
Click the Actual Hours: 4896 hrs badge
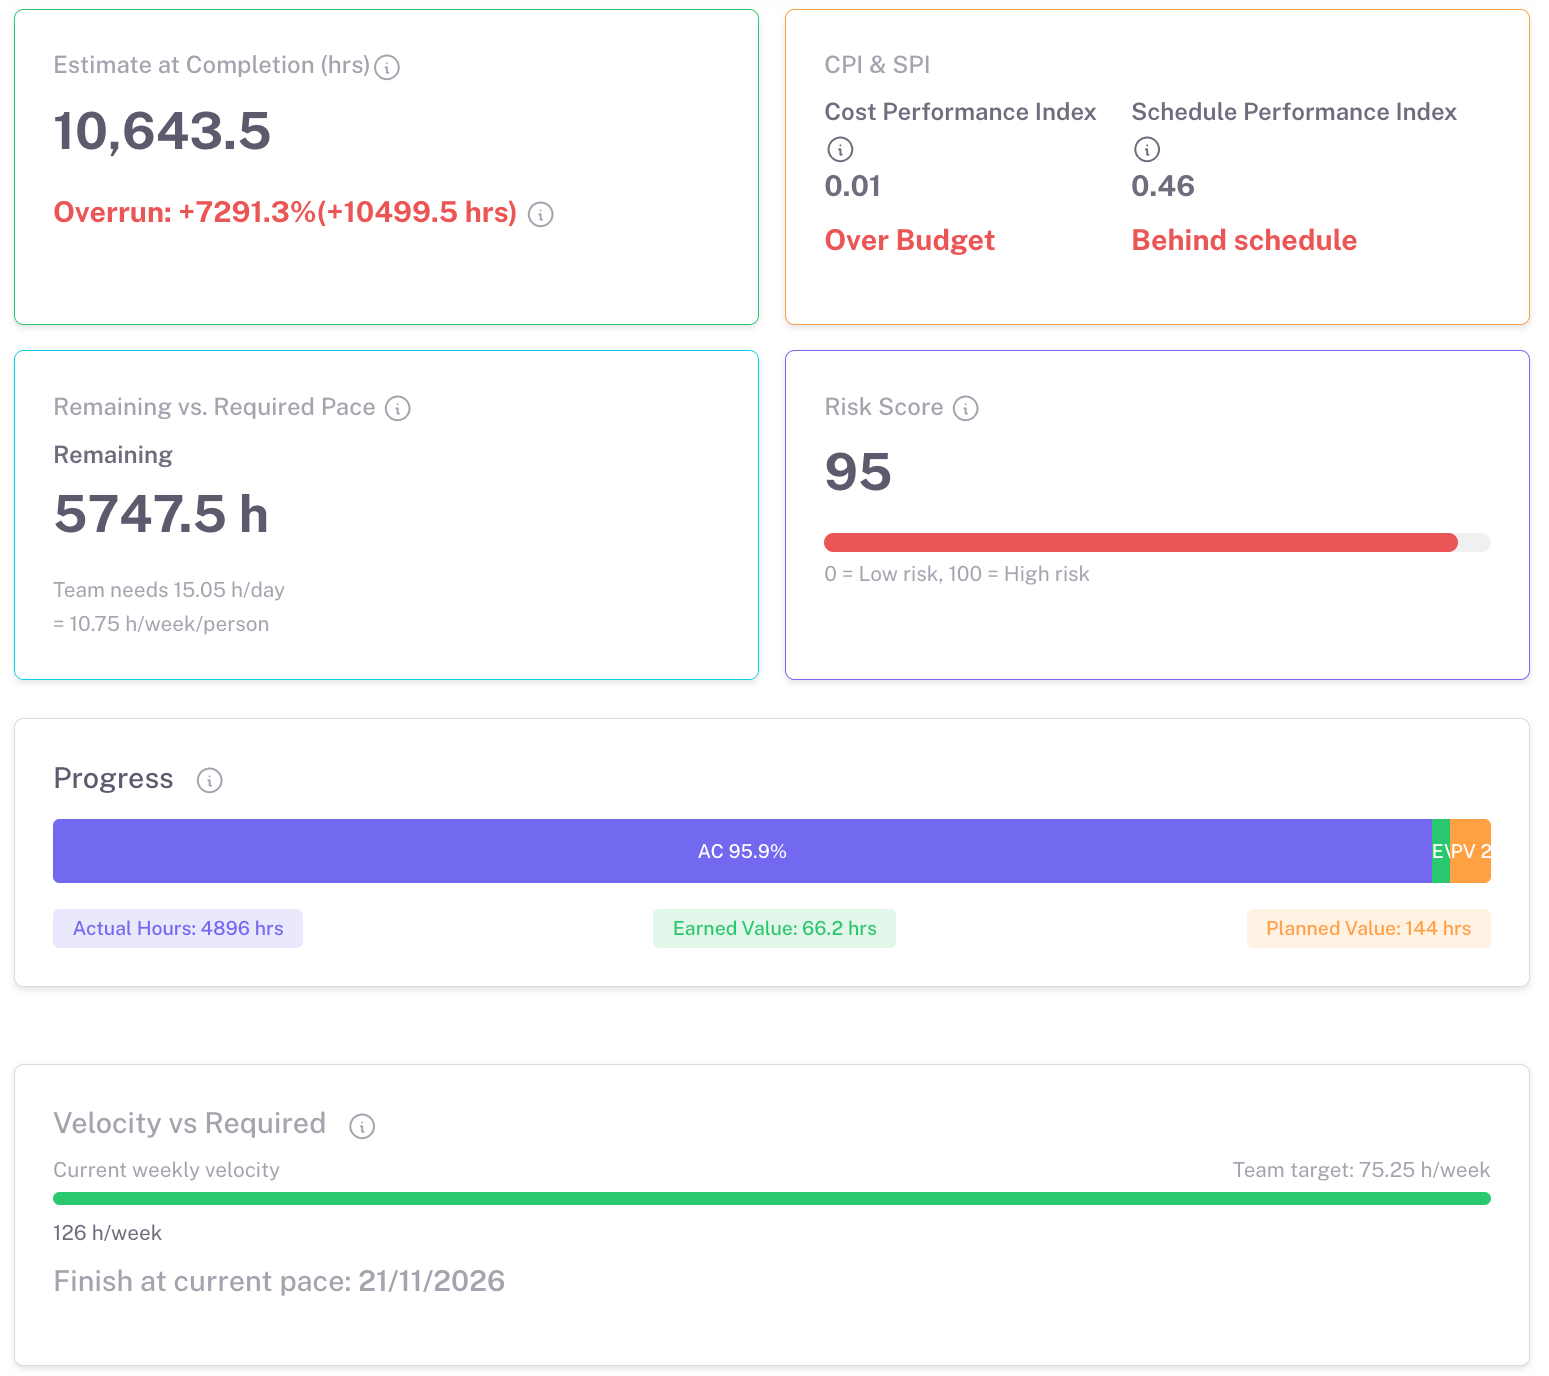[x=178, y=928]
